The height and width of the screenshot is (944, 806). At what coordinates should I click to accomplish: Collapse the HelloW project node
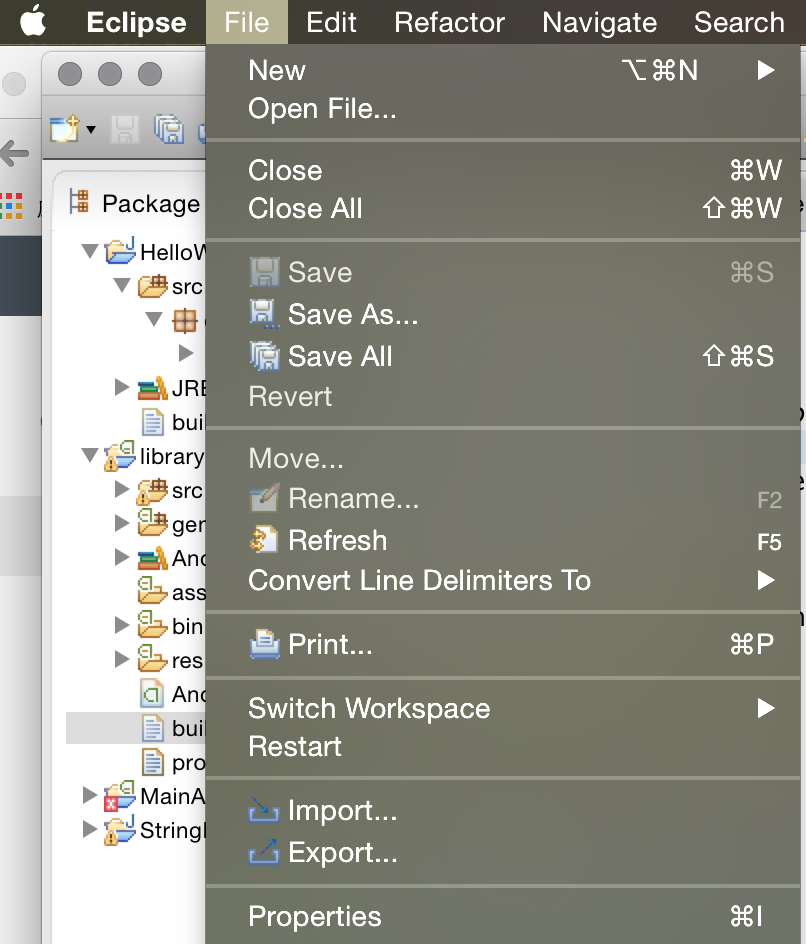coord(91,251)
